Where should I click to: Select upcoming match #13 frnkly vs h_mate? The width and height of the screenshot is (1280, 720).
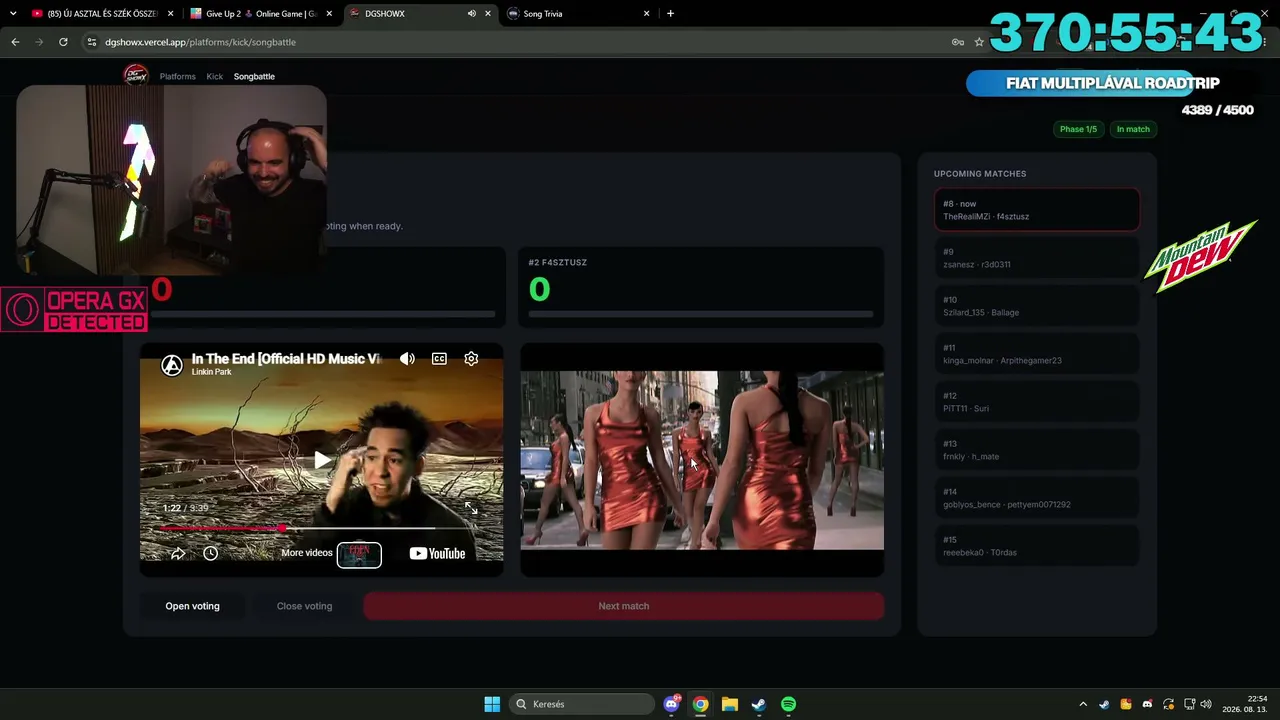click(1037, 450)
